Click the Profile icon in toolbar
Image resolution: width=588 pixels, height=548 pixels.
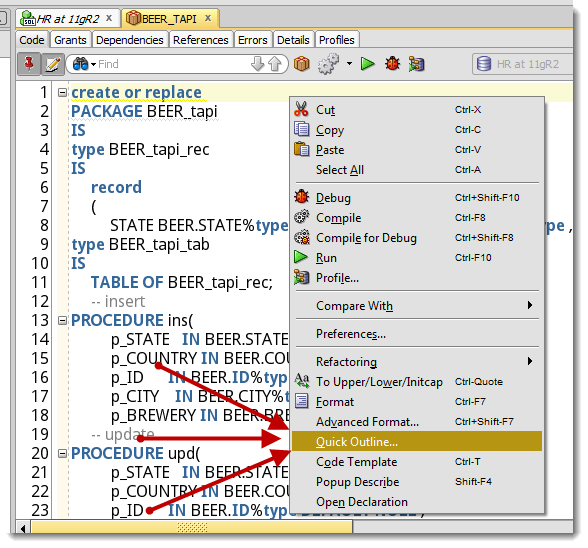[416, 64]
